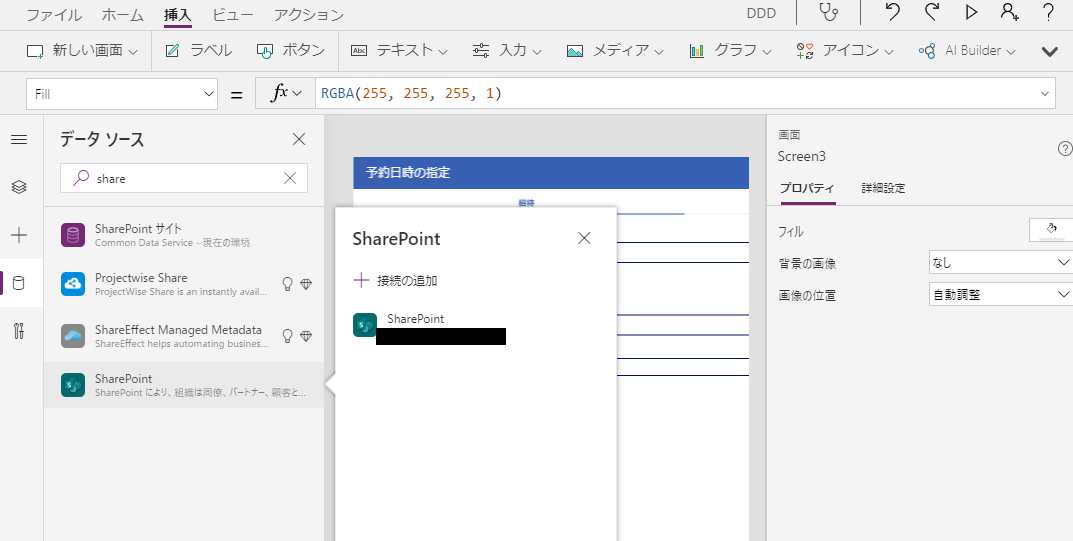Insert a ラベル control
This screenshot has height=541, width=1073.
(x=198, y=50)
